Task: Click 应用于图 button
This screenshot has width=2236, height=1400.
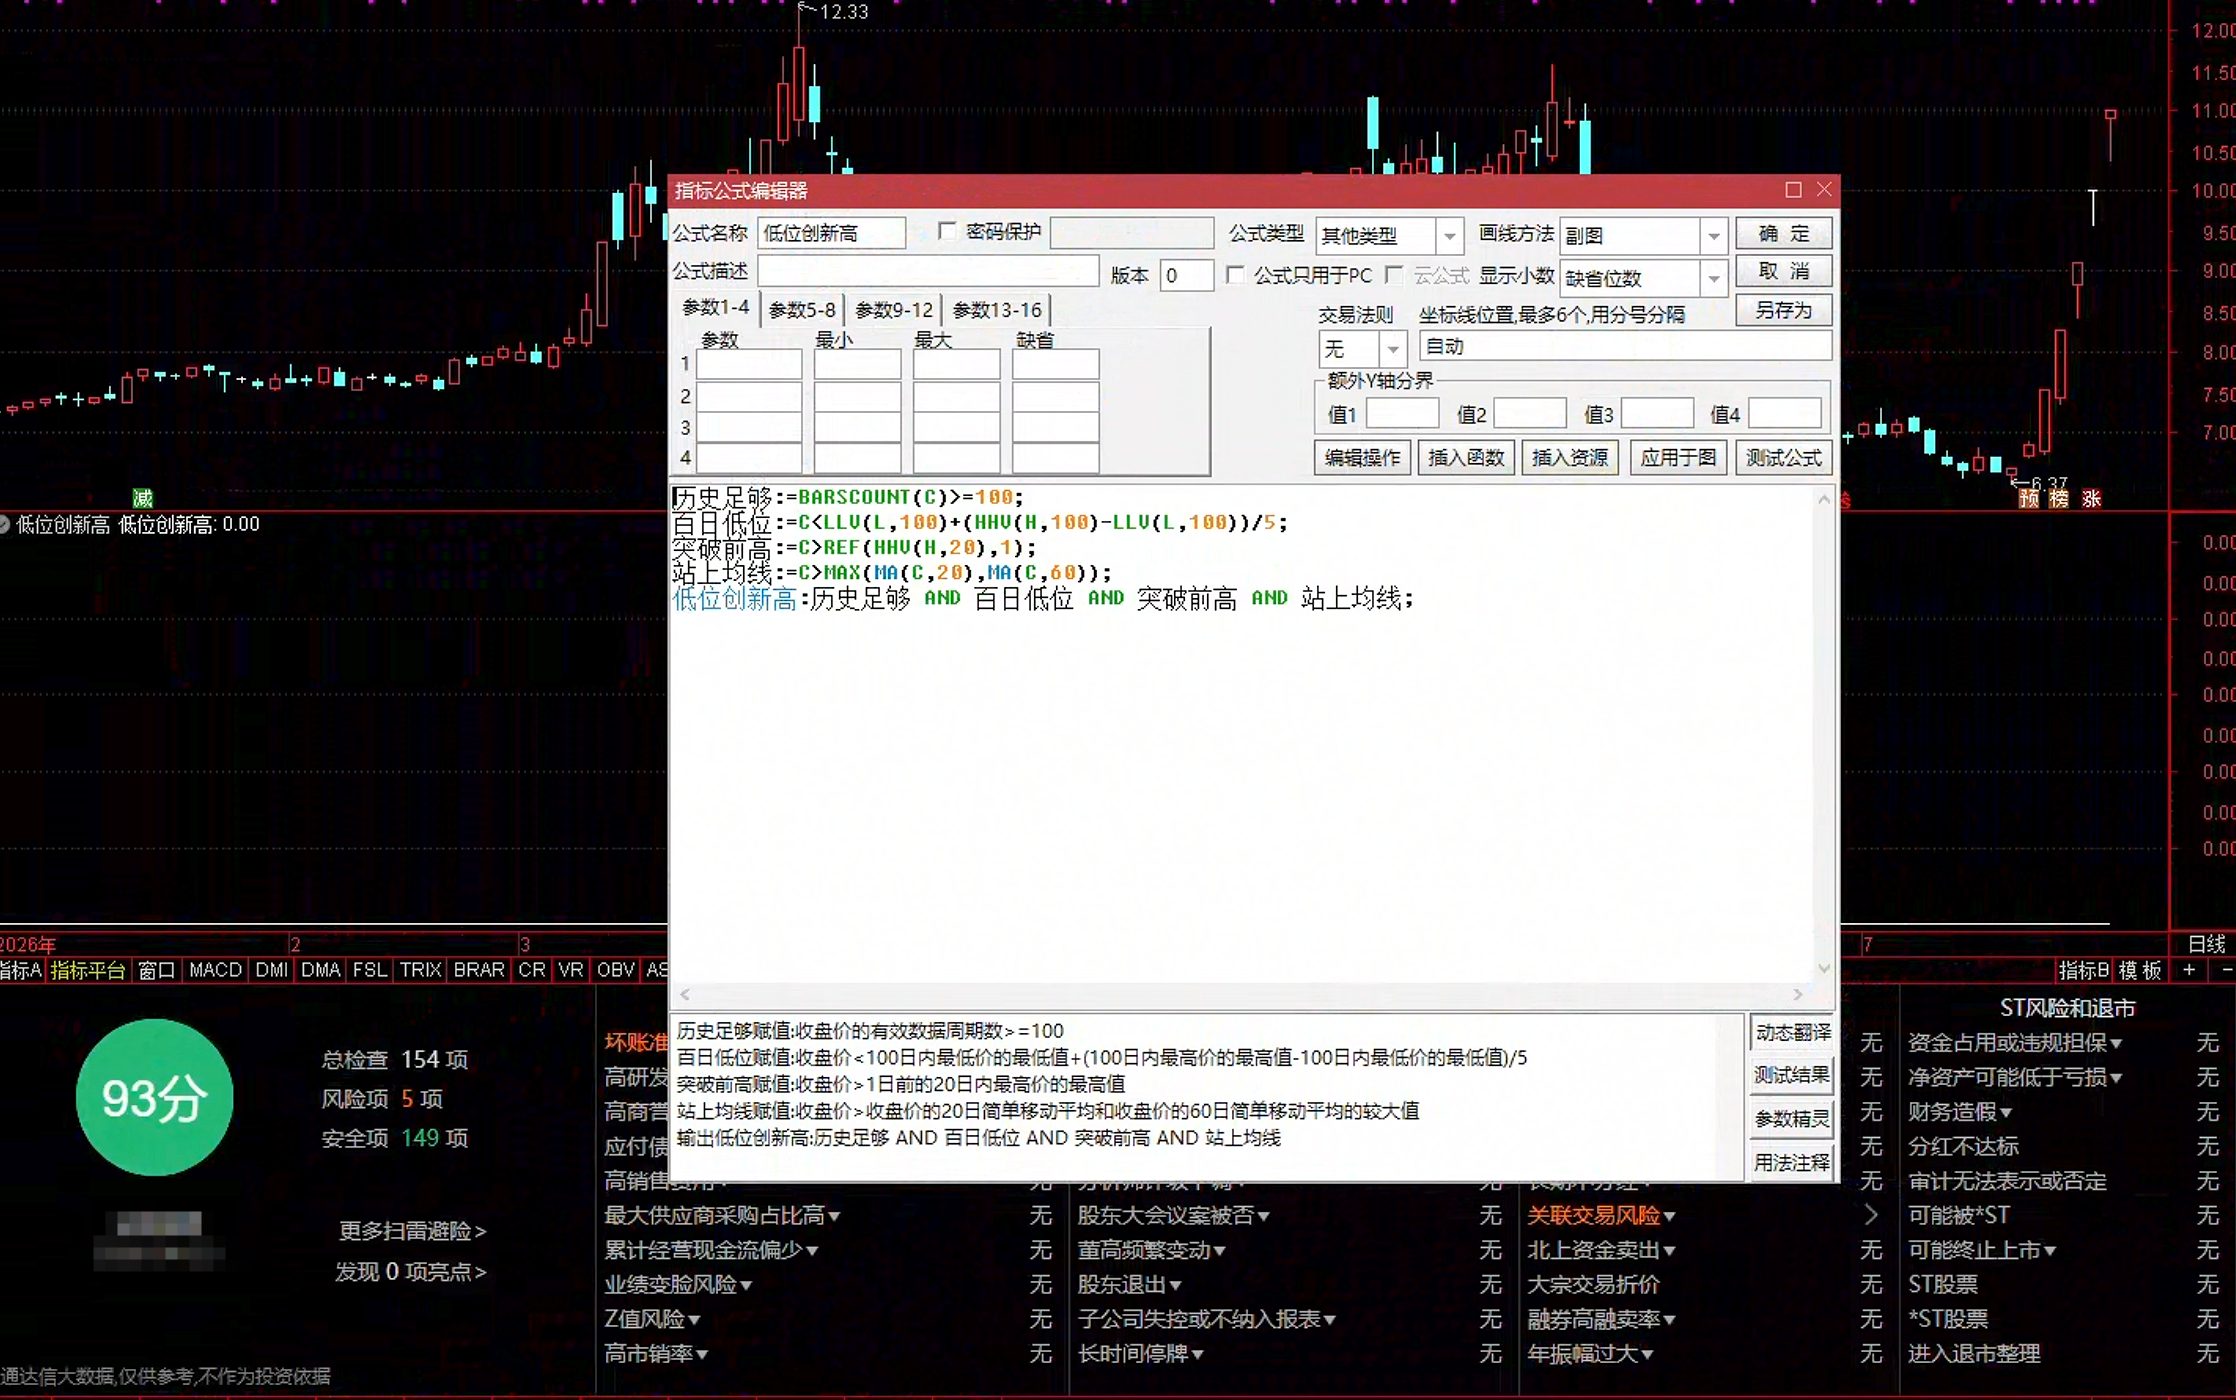Action: coord(1677,458)
